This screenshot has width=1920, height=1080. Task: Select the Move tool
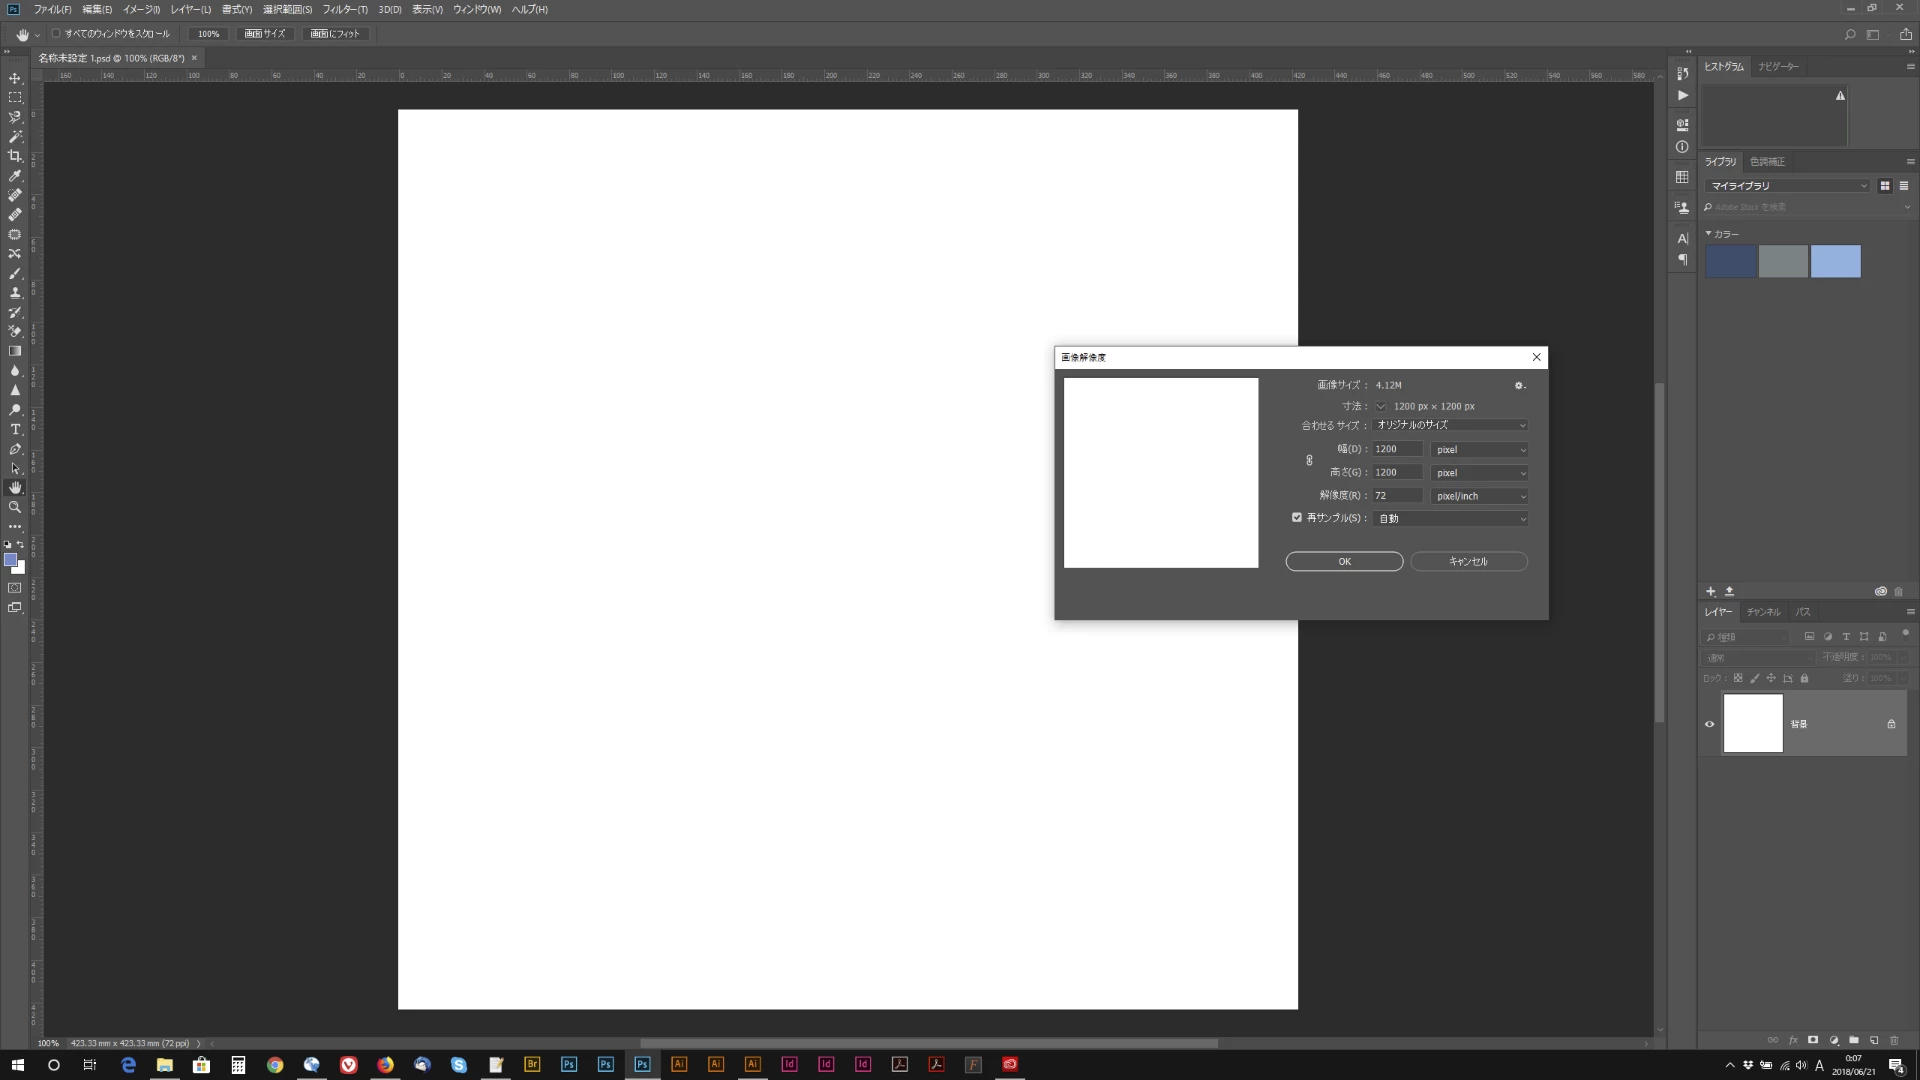[15, 78]
